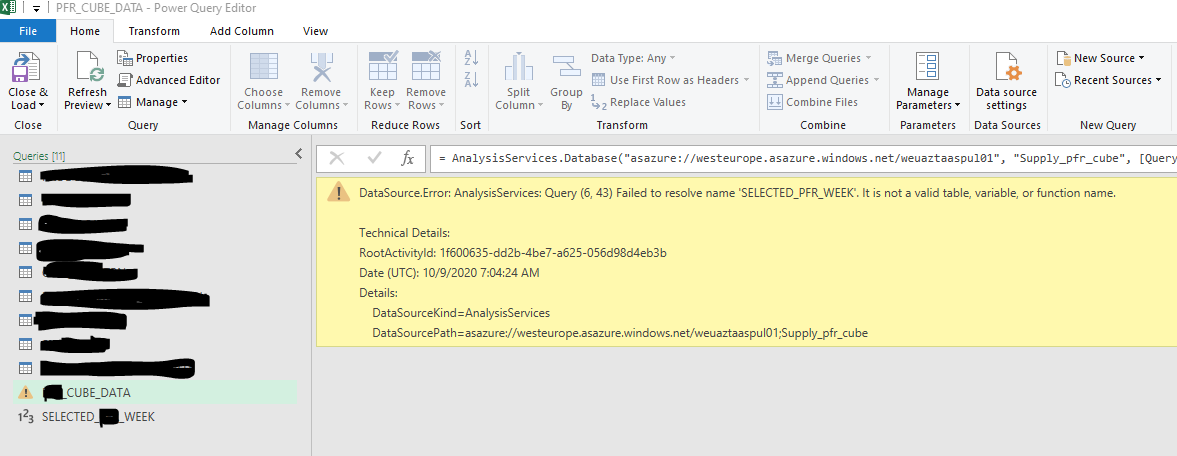Switch to the Add Column tab
This screenshot has width=1177, height=456.
click(x=242, y=31)
